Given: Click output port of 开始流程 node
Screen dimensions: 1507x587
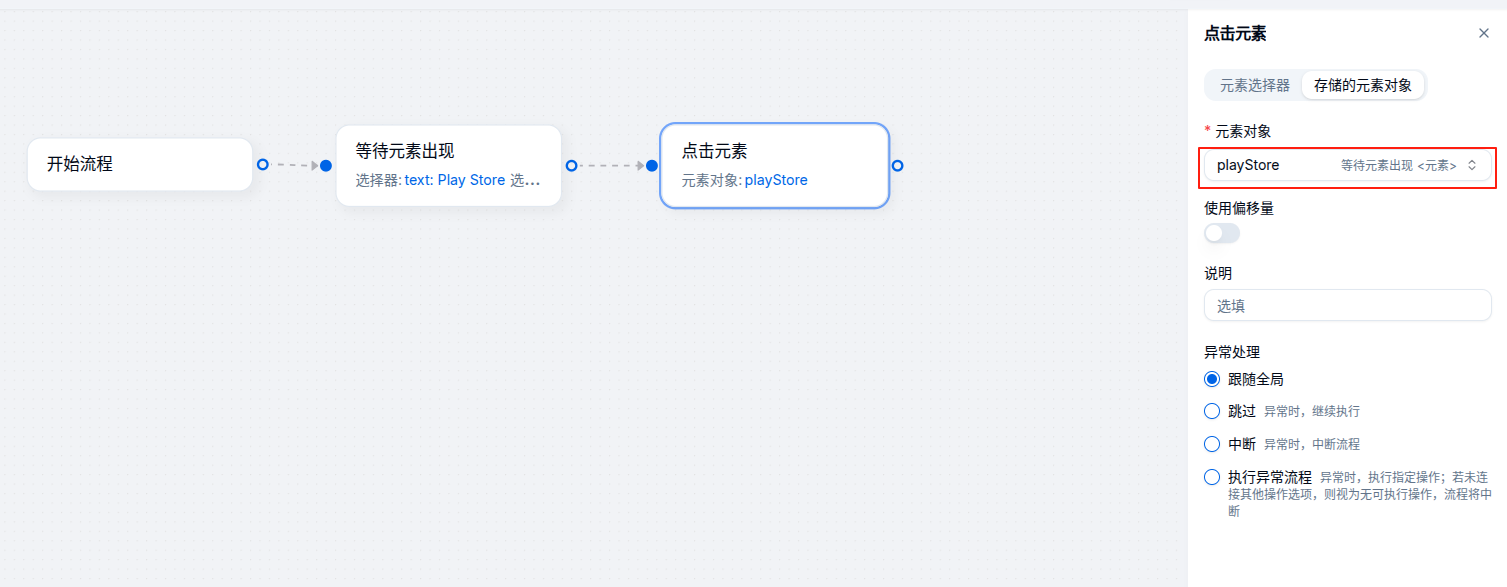Looking at the screenshot, I should pos(262,164).
